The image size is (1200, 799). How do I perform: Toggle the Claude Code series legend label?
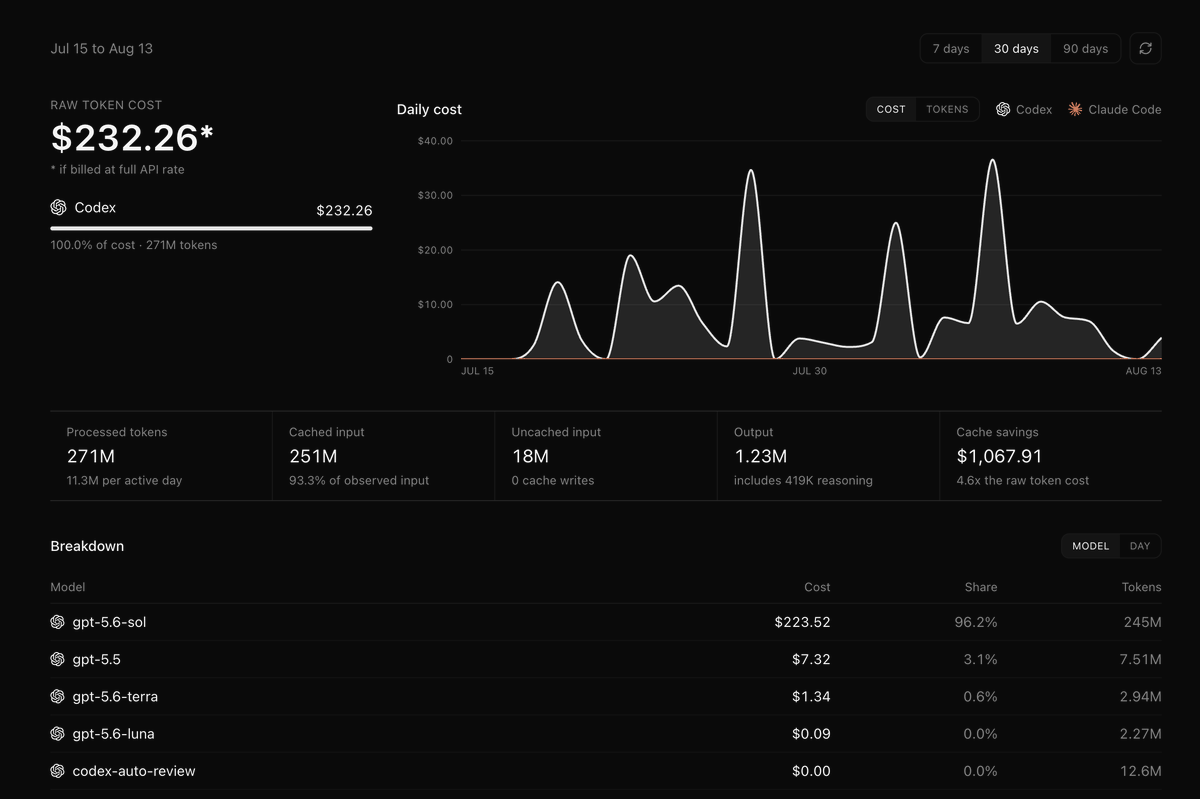click(1125, 109)
